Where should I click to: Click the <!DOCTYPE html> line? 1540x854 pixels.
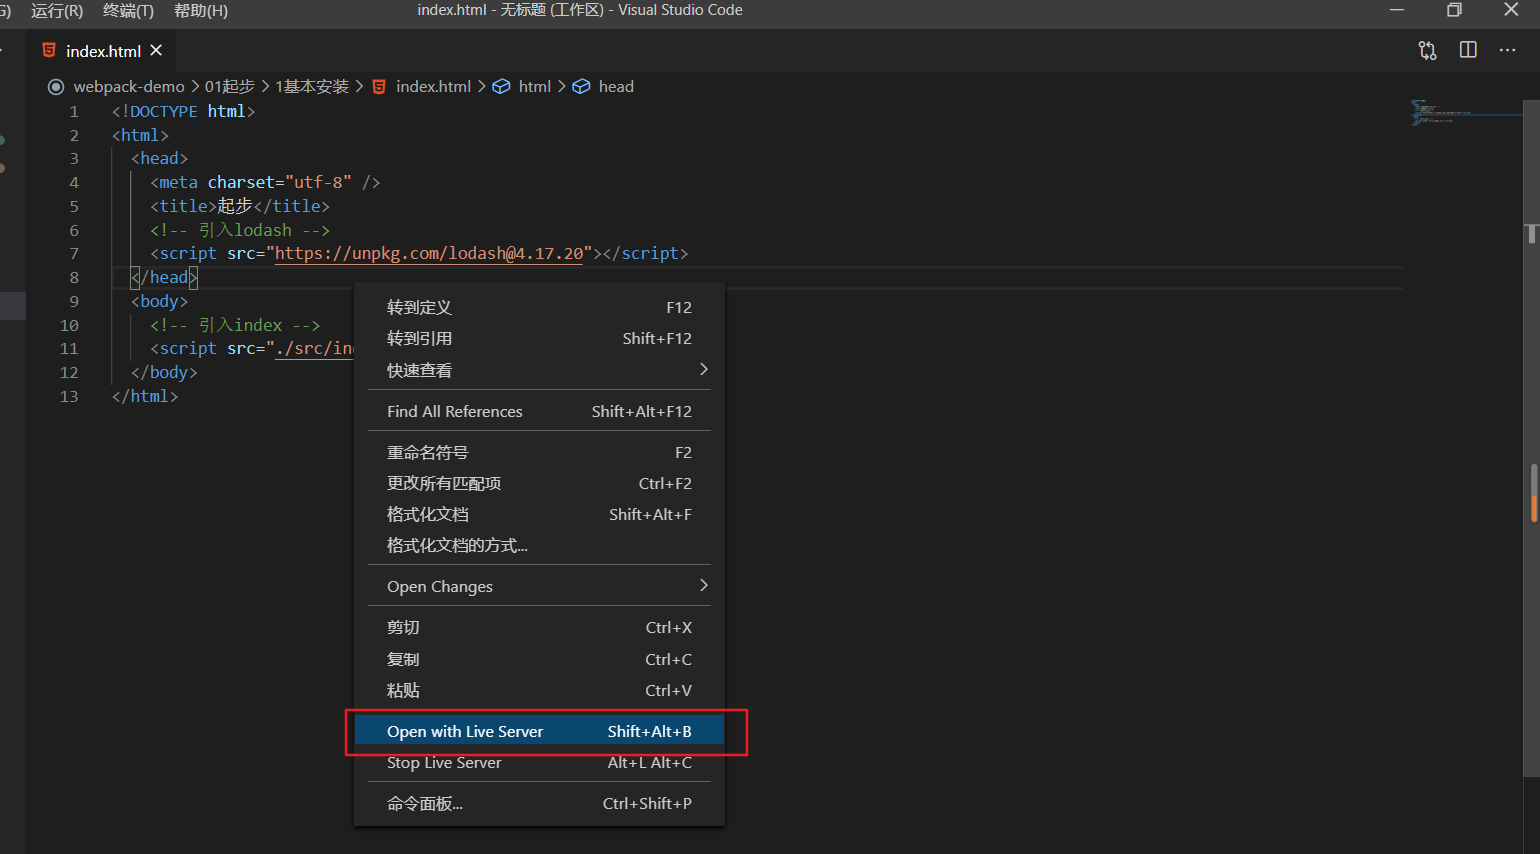click(x=183, y=111)
